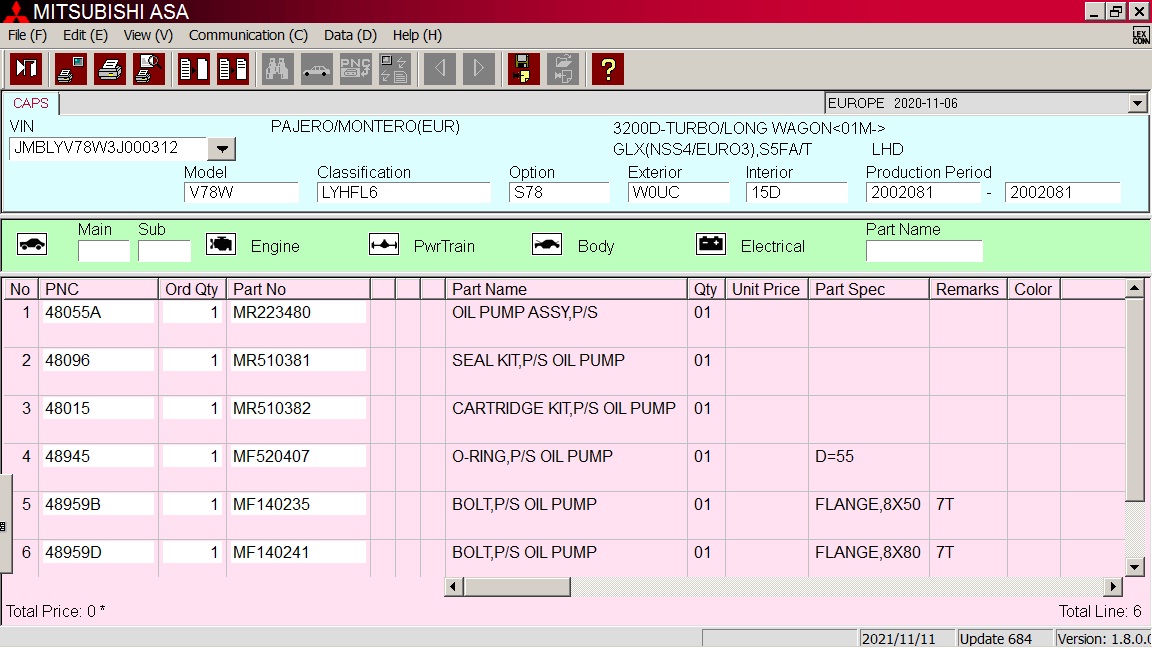Click the floppy disk save icon
Viewport: 1152px width, 648px height.
(523, 69)
